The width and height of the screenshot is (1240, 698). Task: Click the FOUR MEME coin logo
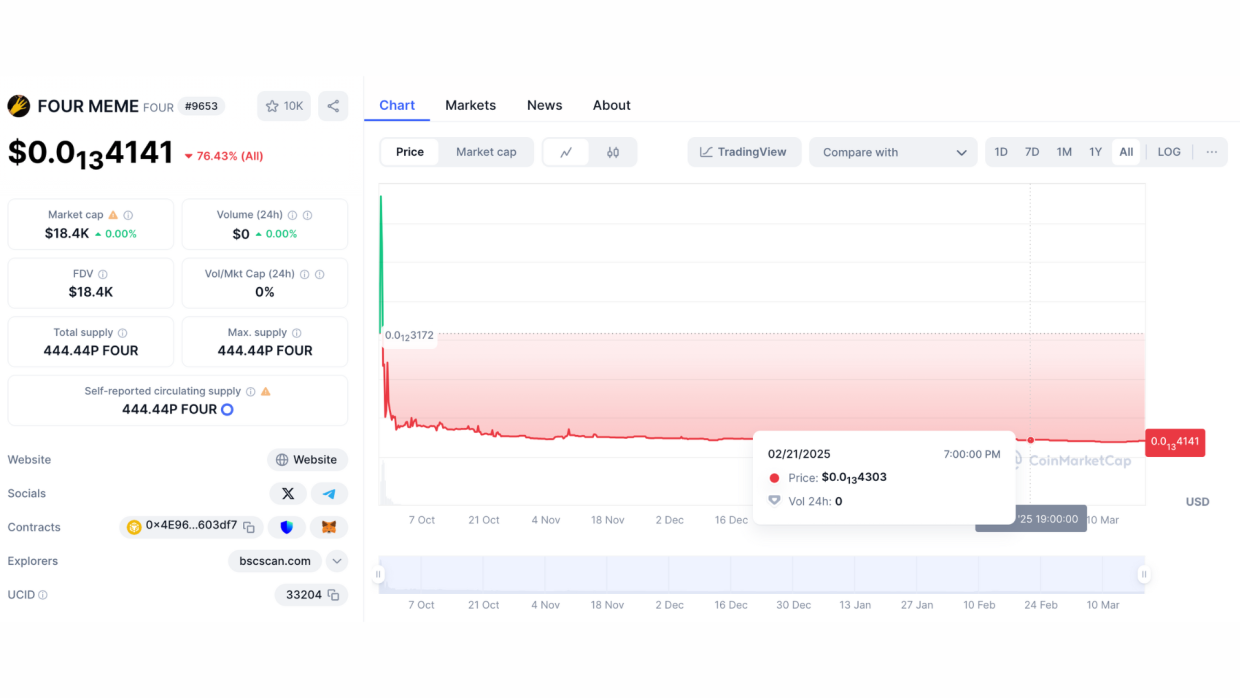click(x=19, y=106)
